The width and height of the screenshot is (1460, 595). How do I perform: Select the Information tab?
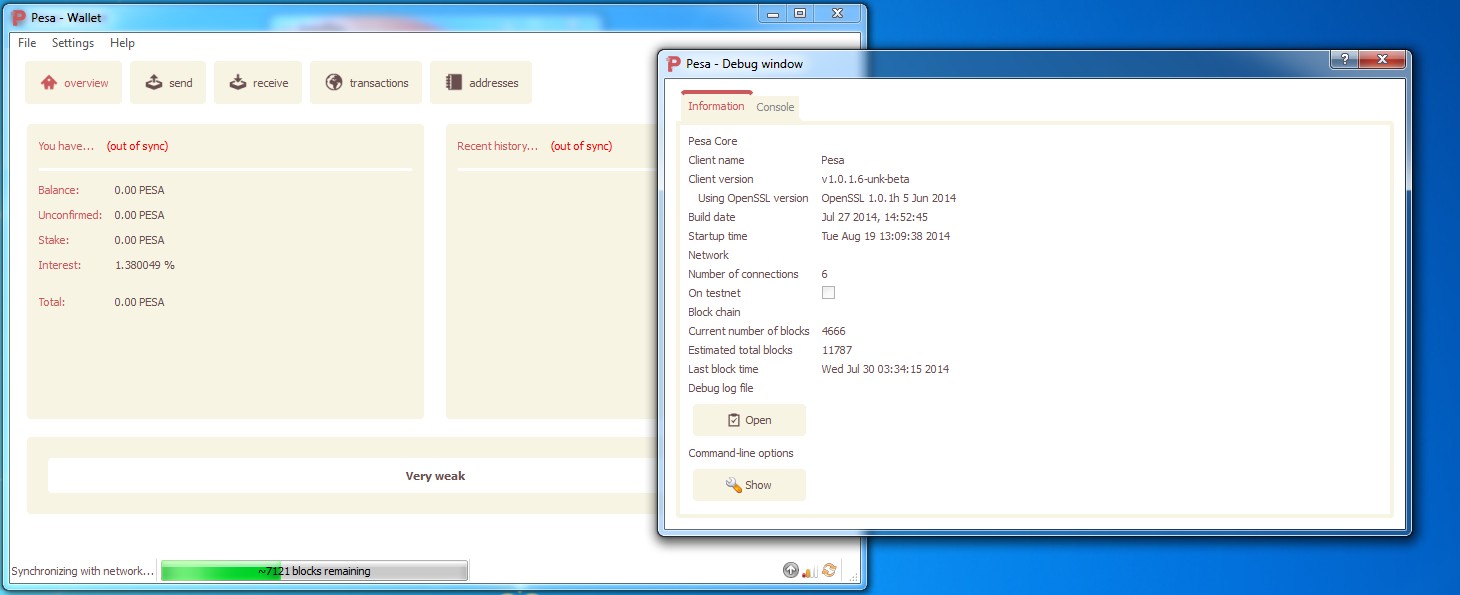tap(716, 106)
